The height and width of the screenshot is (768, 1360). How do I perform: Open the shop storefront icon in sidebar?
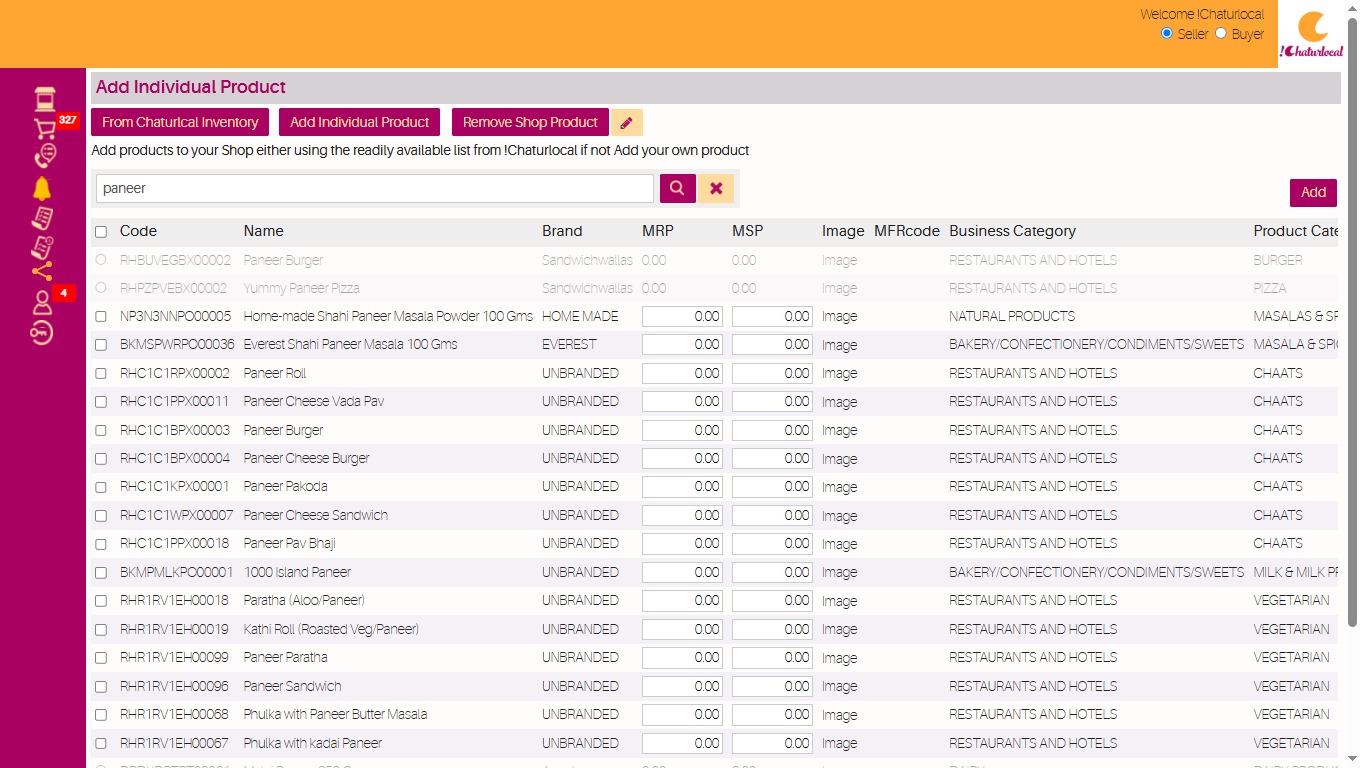44,99
